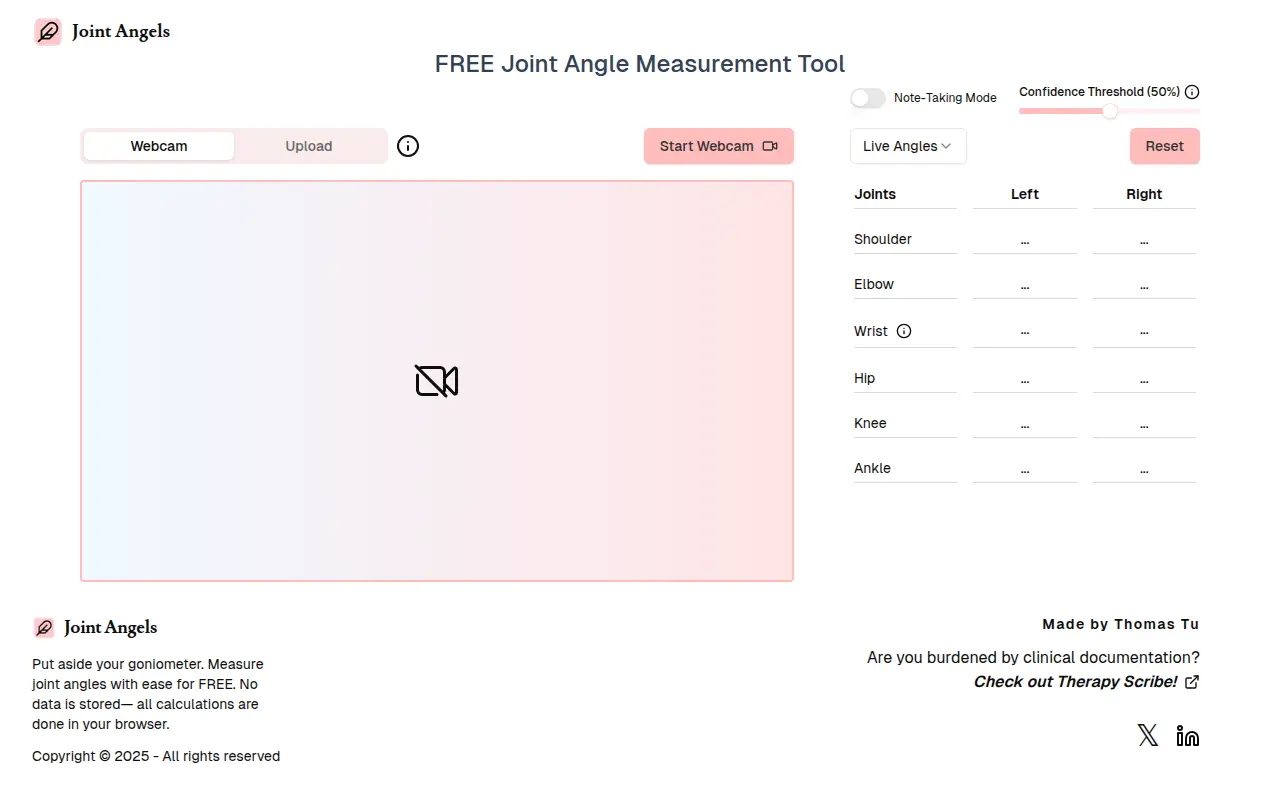Click the Wrist joint row label
The height and width of the screenshot is (800, 1280).
[871, 331]
